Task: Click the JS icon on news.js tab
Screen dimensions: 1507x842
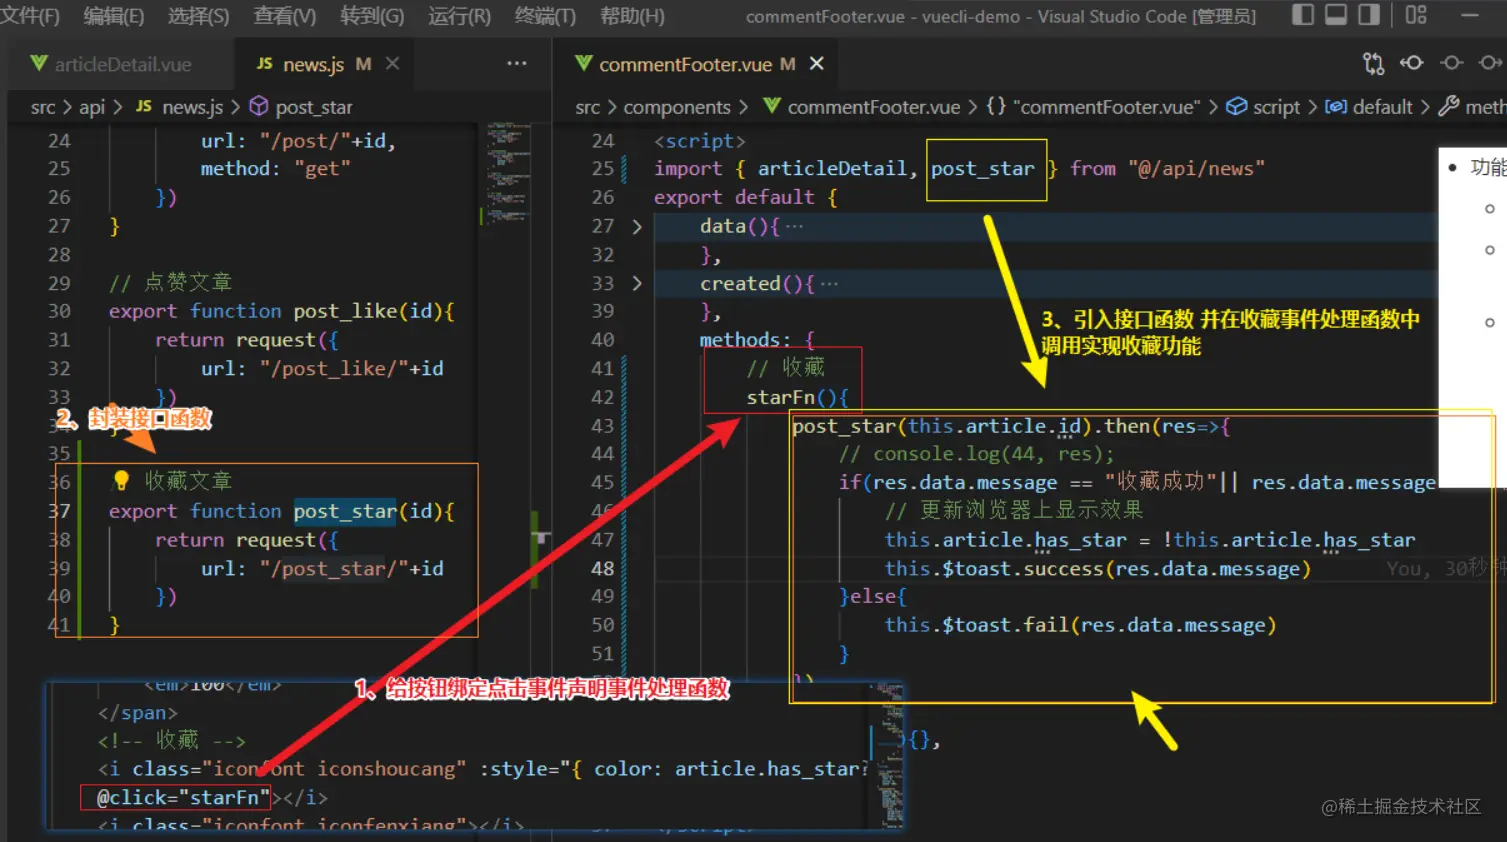Action: click(x=264, y=63)
